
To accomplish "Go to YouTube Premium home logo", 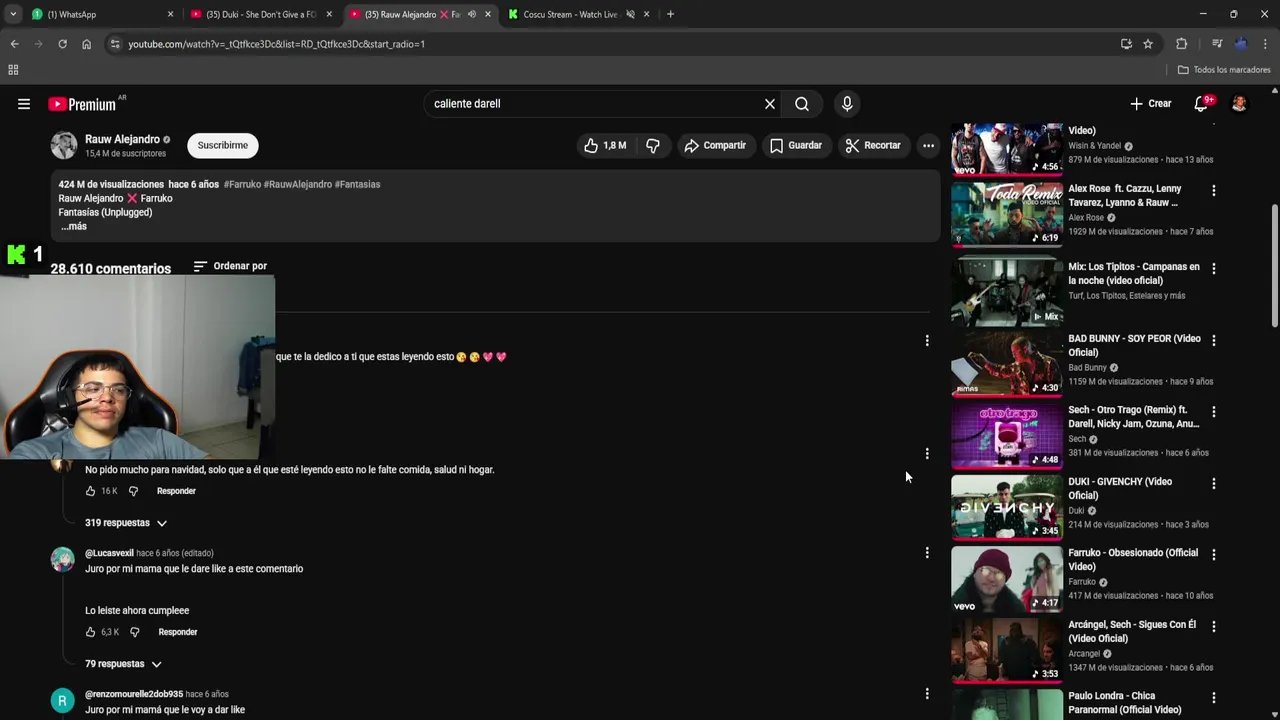I will [x=82, y=104].
